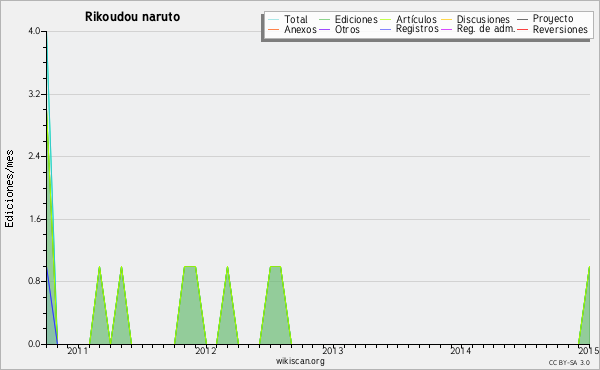600x370 pixels.
Task: Click the 2014 x-axis label
Action: point(460,351)
